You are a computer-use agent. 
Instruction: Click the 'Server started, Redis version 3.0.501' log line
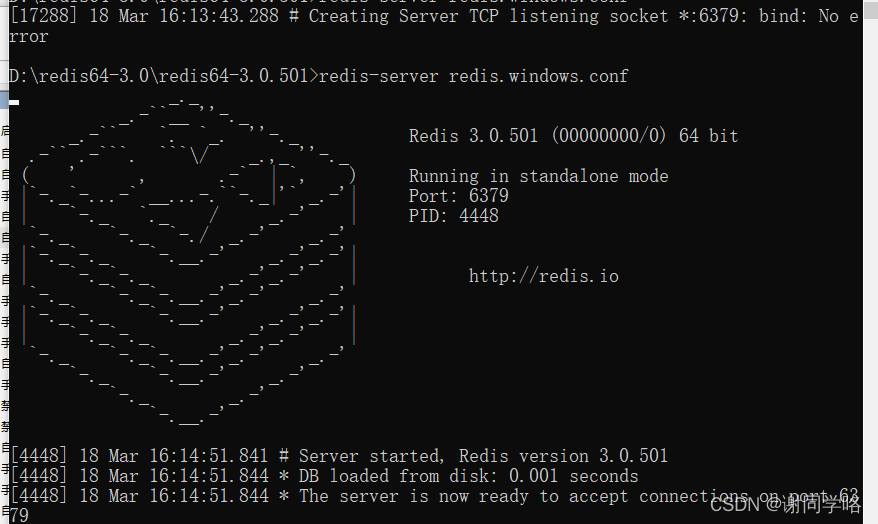coord(339,456)
